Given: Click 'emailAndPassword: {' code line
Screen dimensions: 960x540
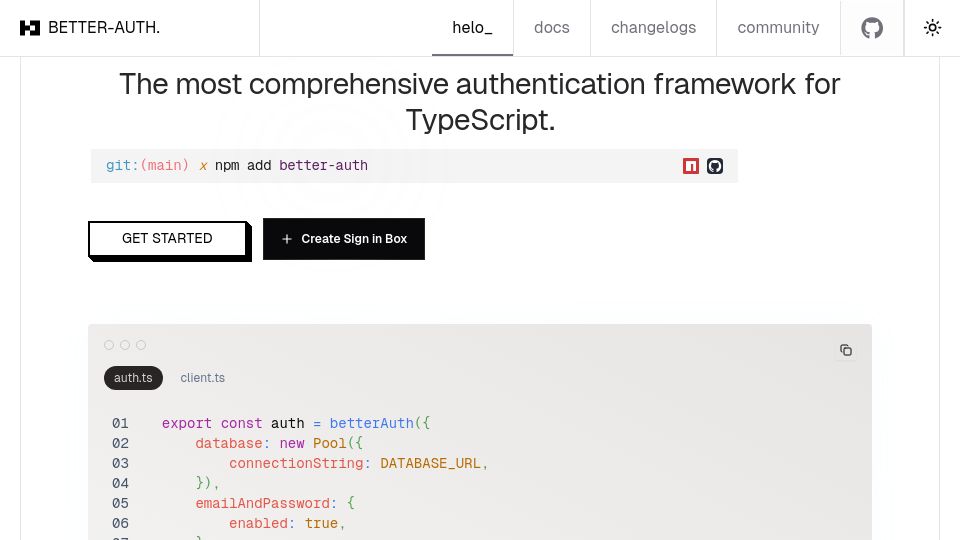Looking at the screenshot, I should (x=275, y=503).
